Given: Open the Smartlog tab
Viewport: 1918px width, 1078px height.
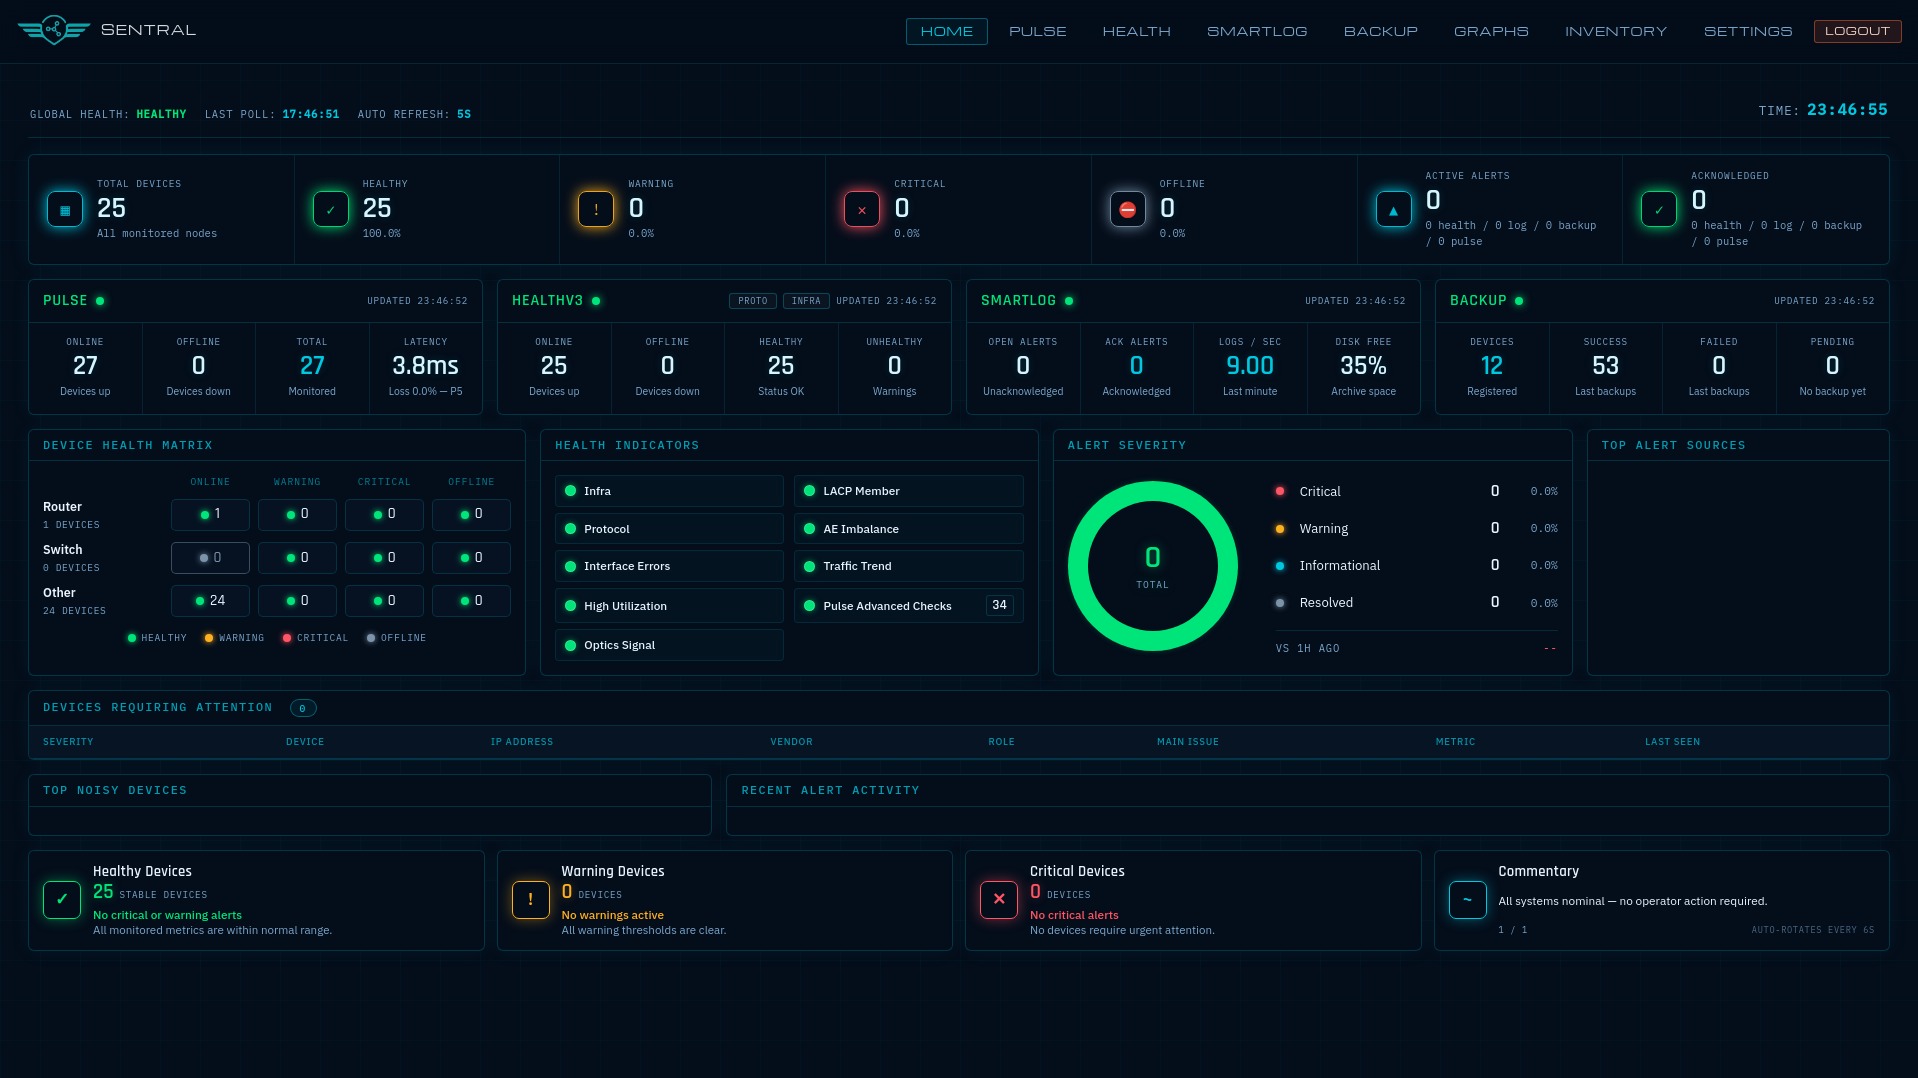Looking at the screenshot, I should coord(1258,31).
